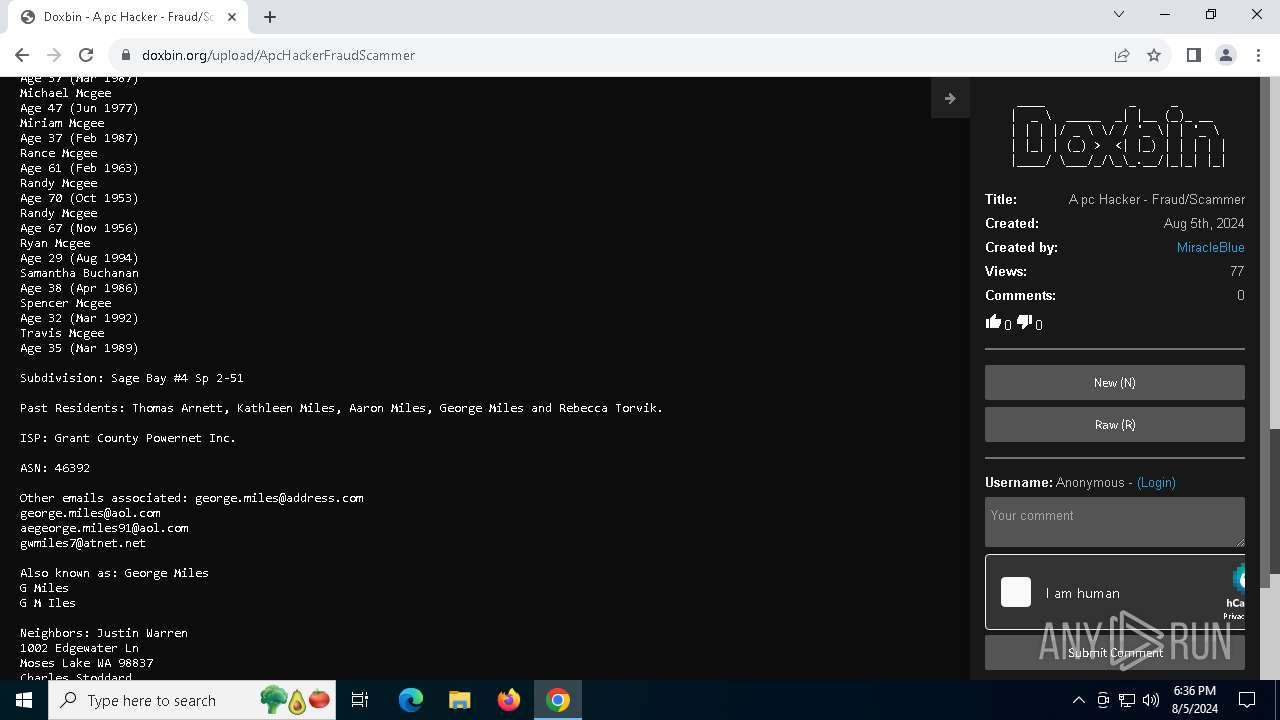Image resolution: width=1280 pixels, height=720 pixels.
Task: Open the Chrome three-dot menu
Action: (x=1258, y=55)
